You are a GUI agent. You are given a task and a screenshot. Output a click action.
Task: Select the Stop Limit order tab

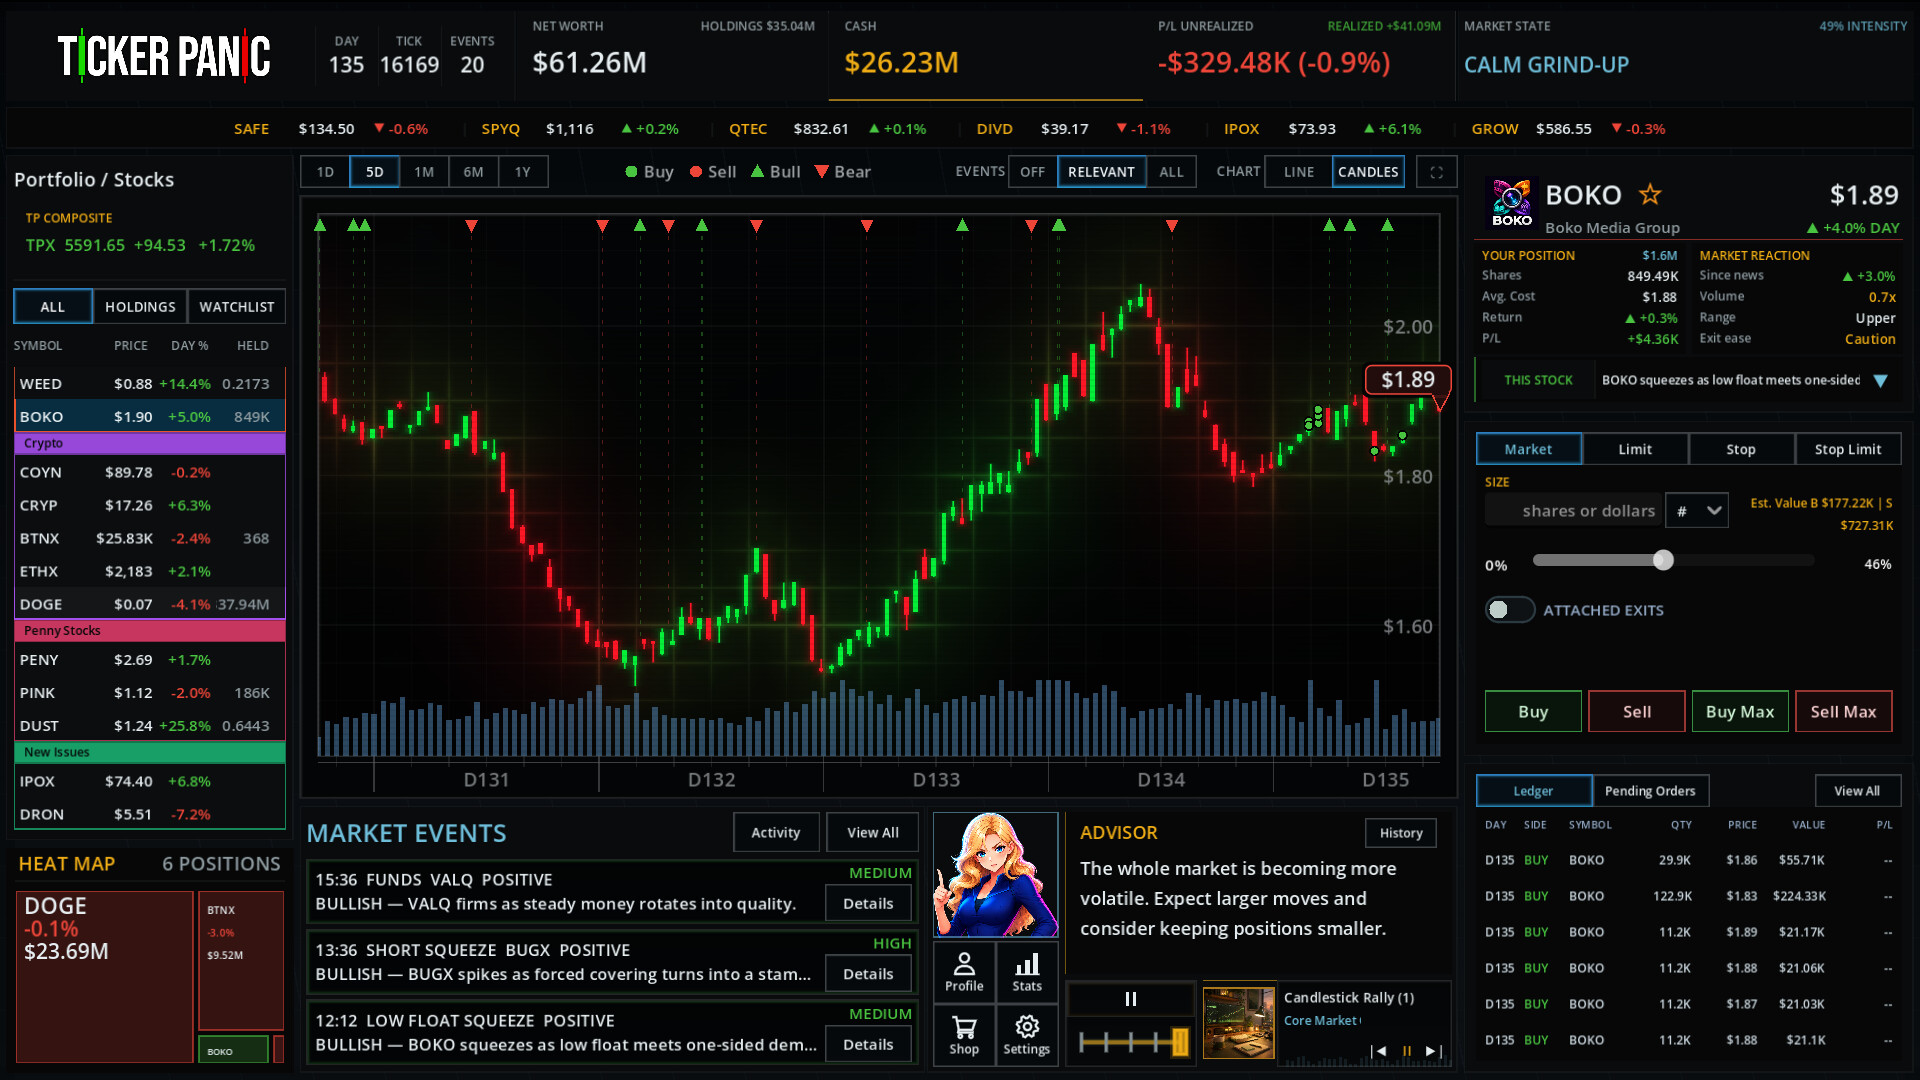click(1848, 449)
